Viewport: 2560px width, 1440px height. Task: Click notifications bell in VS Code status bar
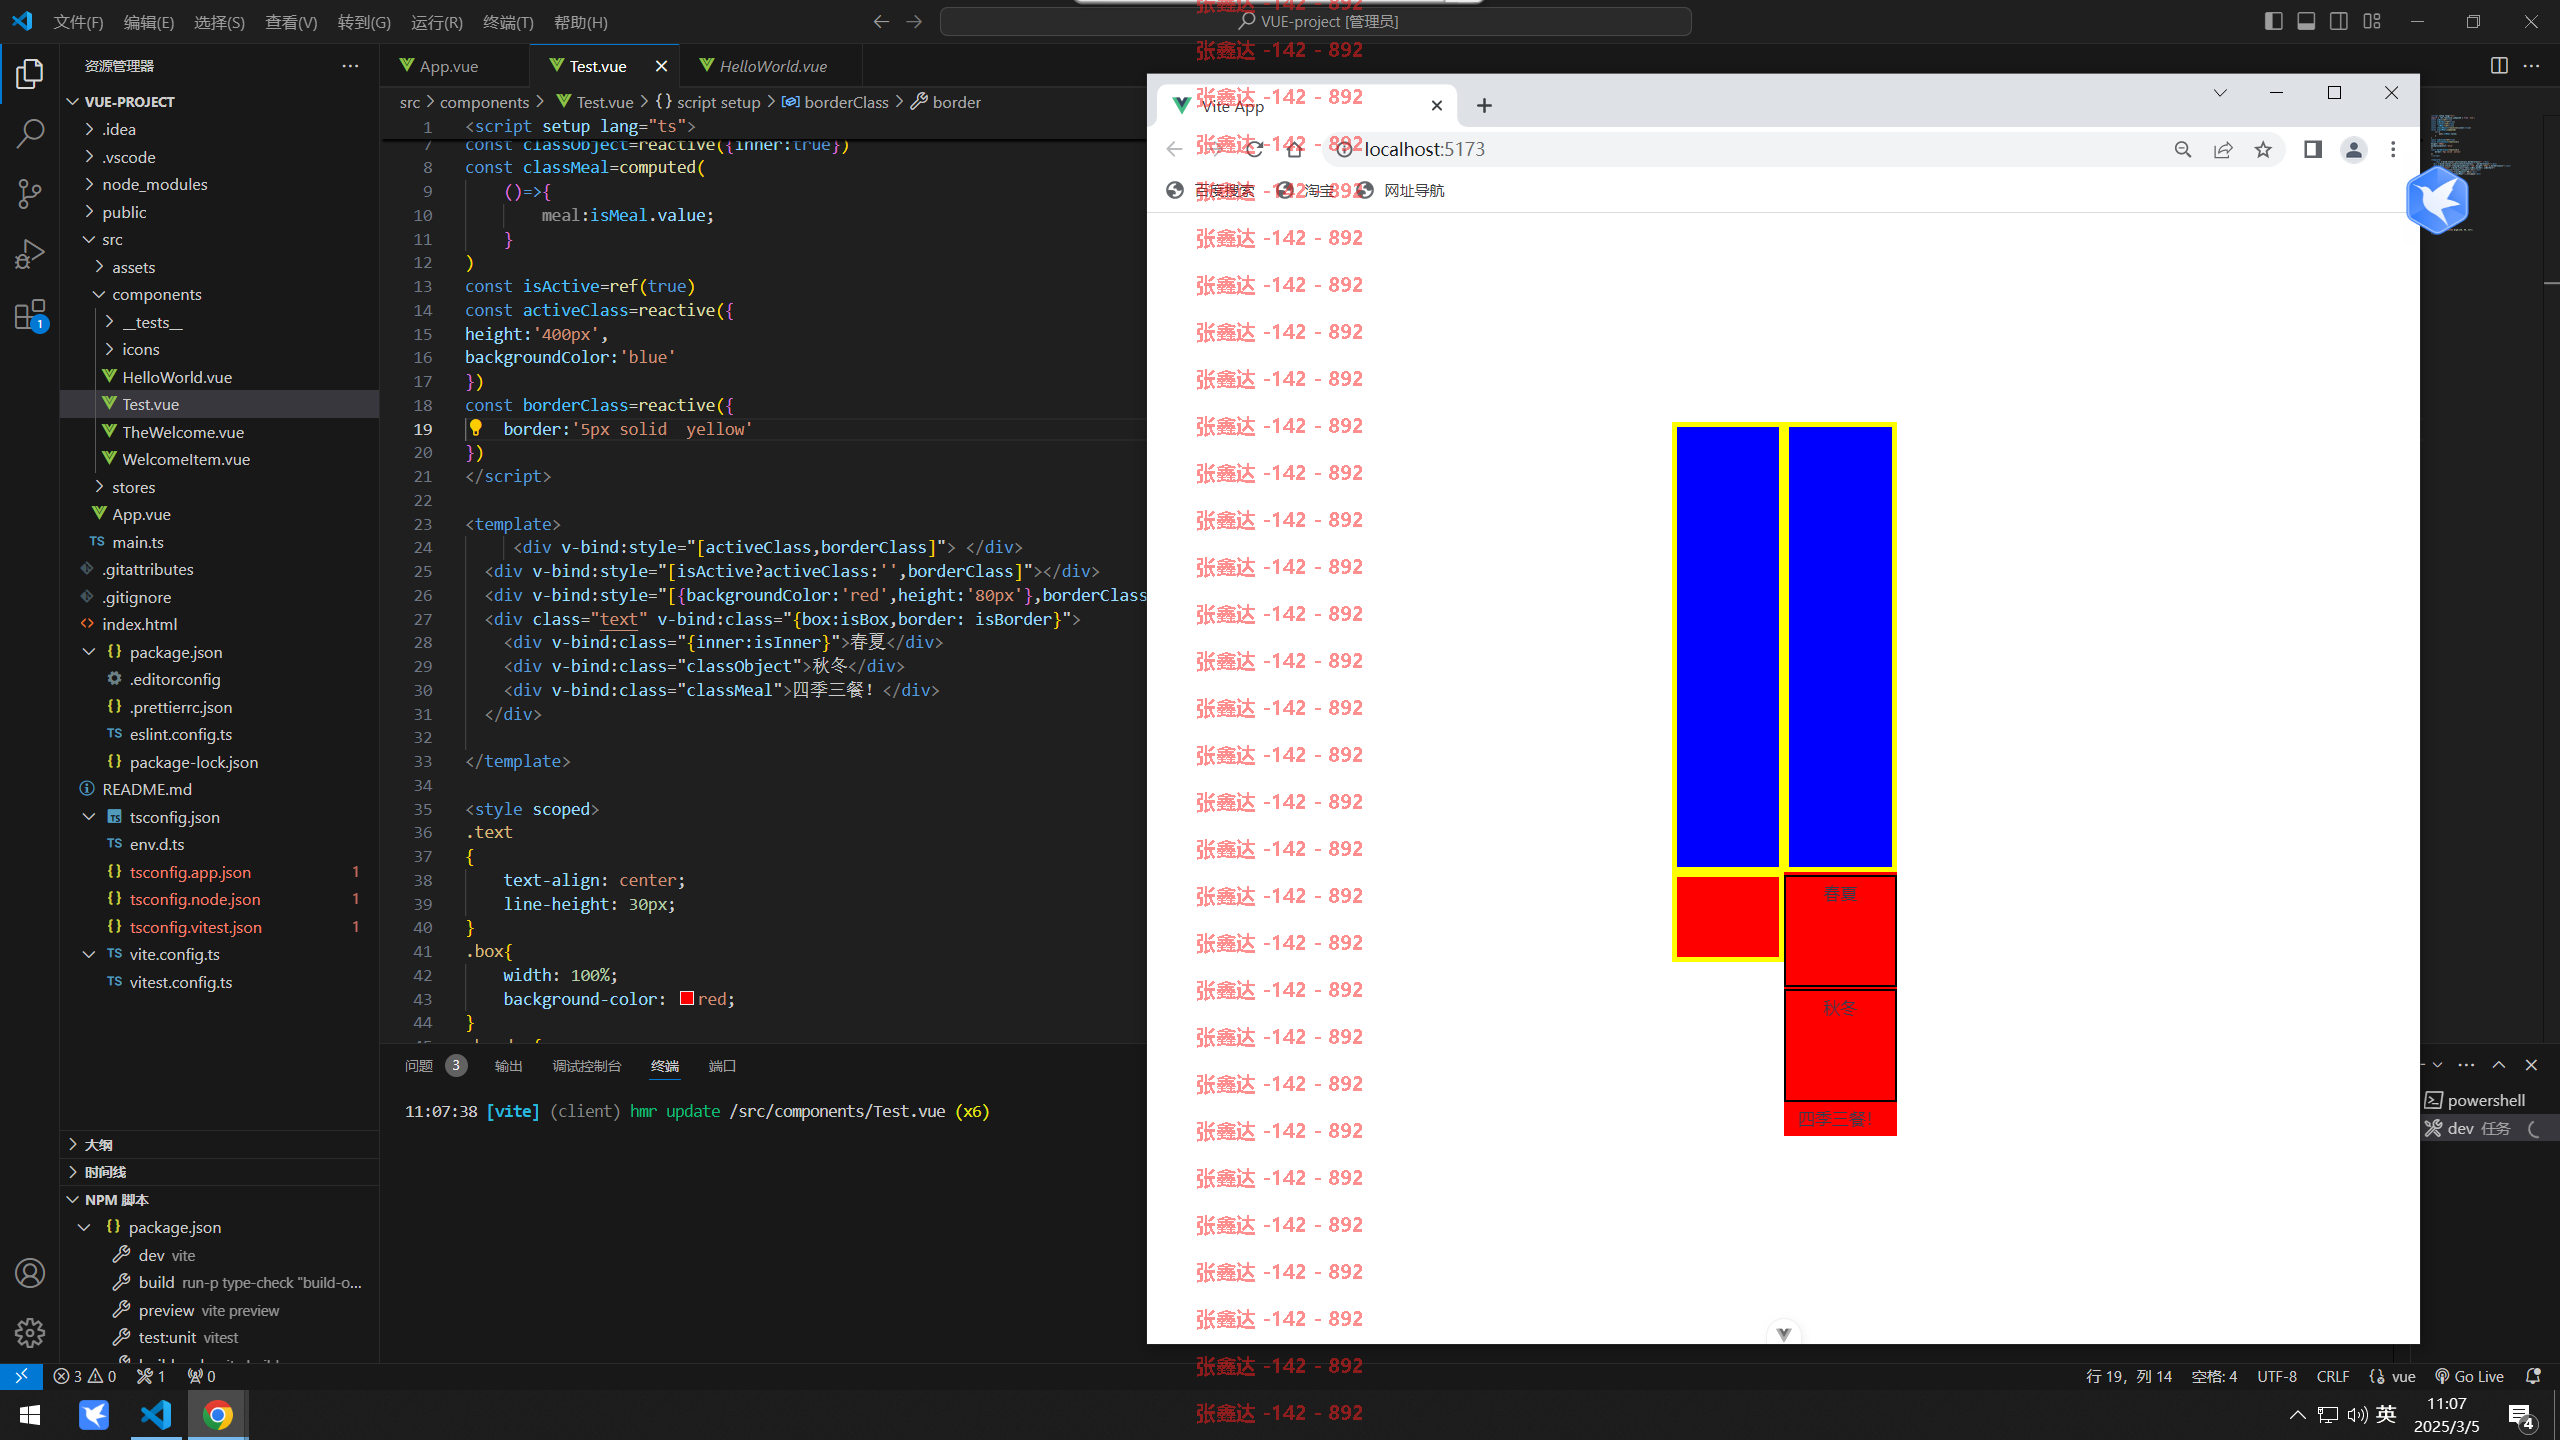click(2533, 1376)
